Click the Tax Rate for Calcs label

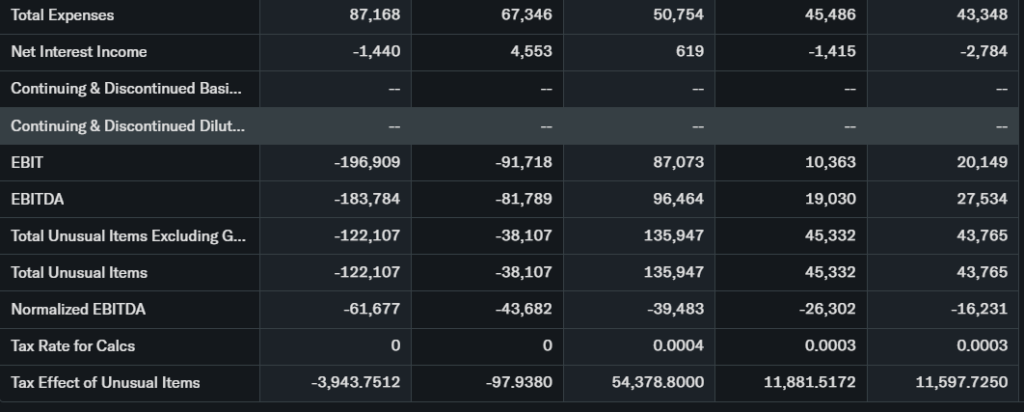click(72, 346)
